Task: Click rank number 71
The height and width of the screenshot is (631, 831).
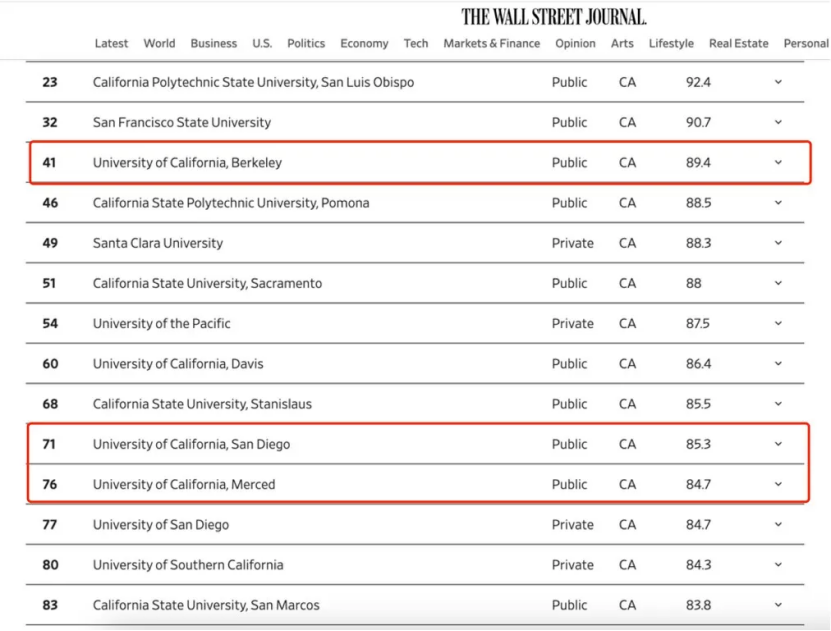Action: click(49, 445)
